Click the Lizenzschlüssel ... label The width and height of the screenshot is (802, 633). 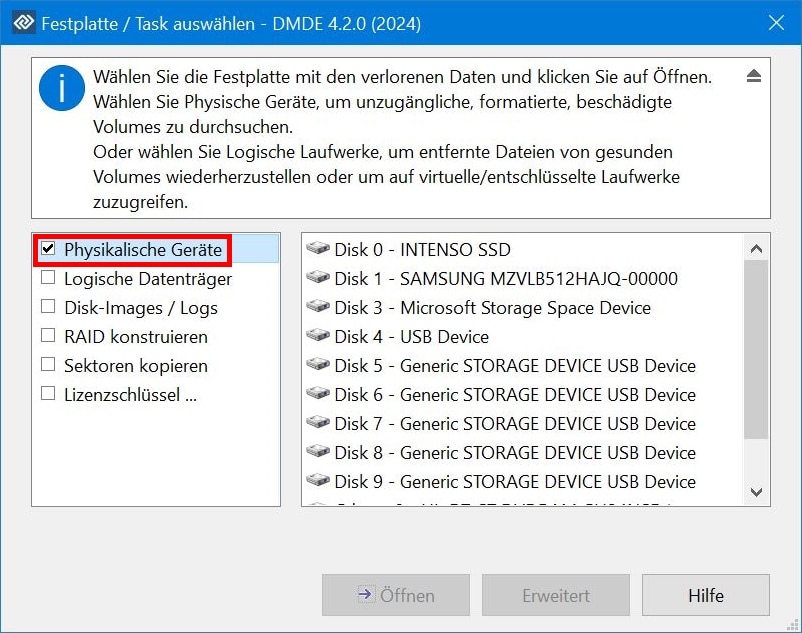(x=130, y=395)
